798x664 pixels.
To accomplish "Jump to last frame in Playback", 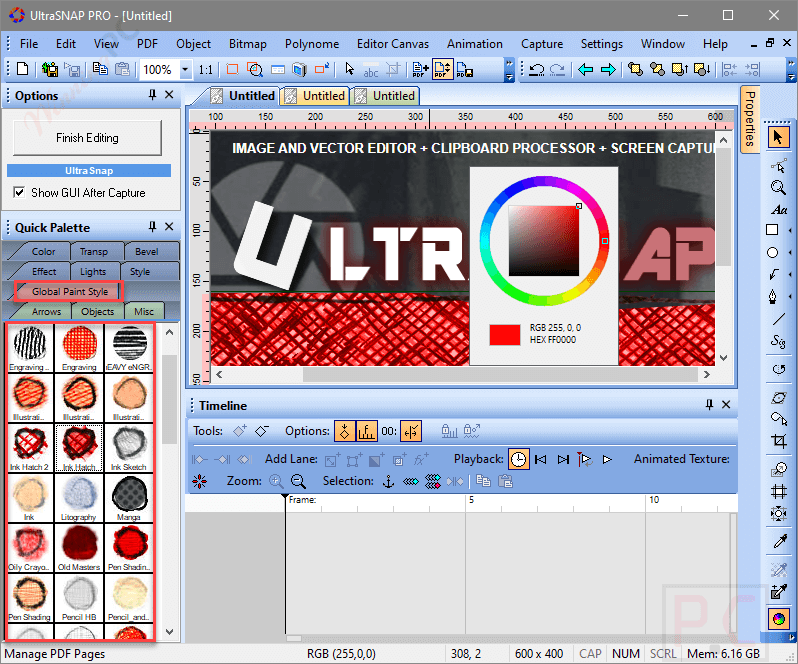I will (563, 459).
